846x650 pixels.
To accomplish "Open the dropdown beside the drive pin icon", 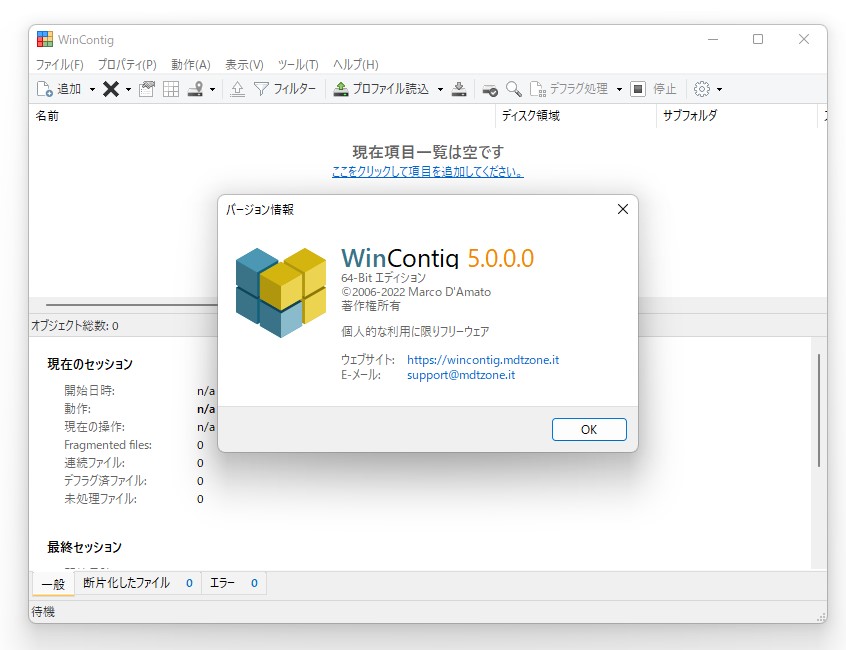I will [213, 90].
